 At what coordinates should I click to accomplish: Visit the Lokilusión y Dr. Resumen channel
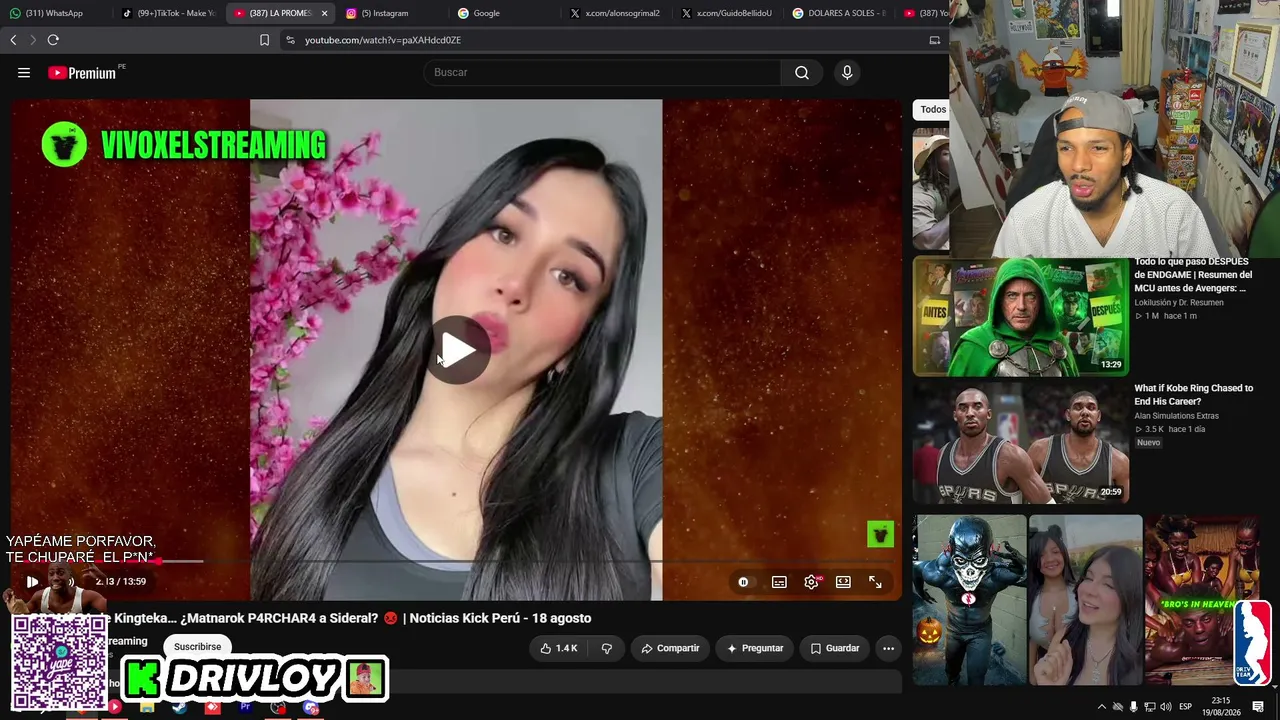1179,302
